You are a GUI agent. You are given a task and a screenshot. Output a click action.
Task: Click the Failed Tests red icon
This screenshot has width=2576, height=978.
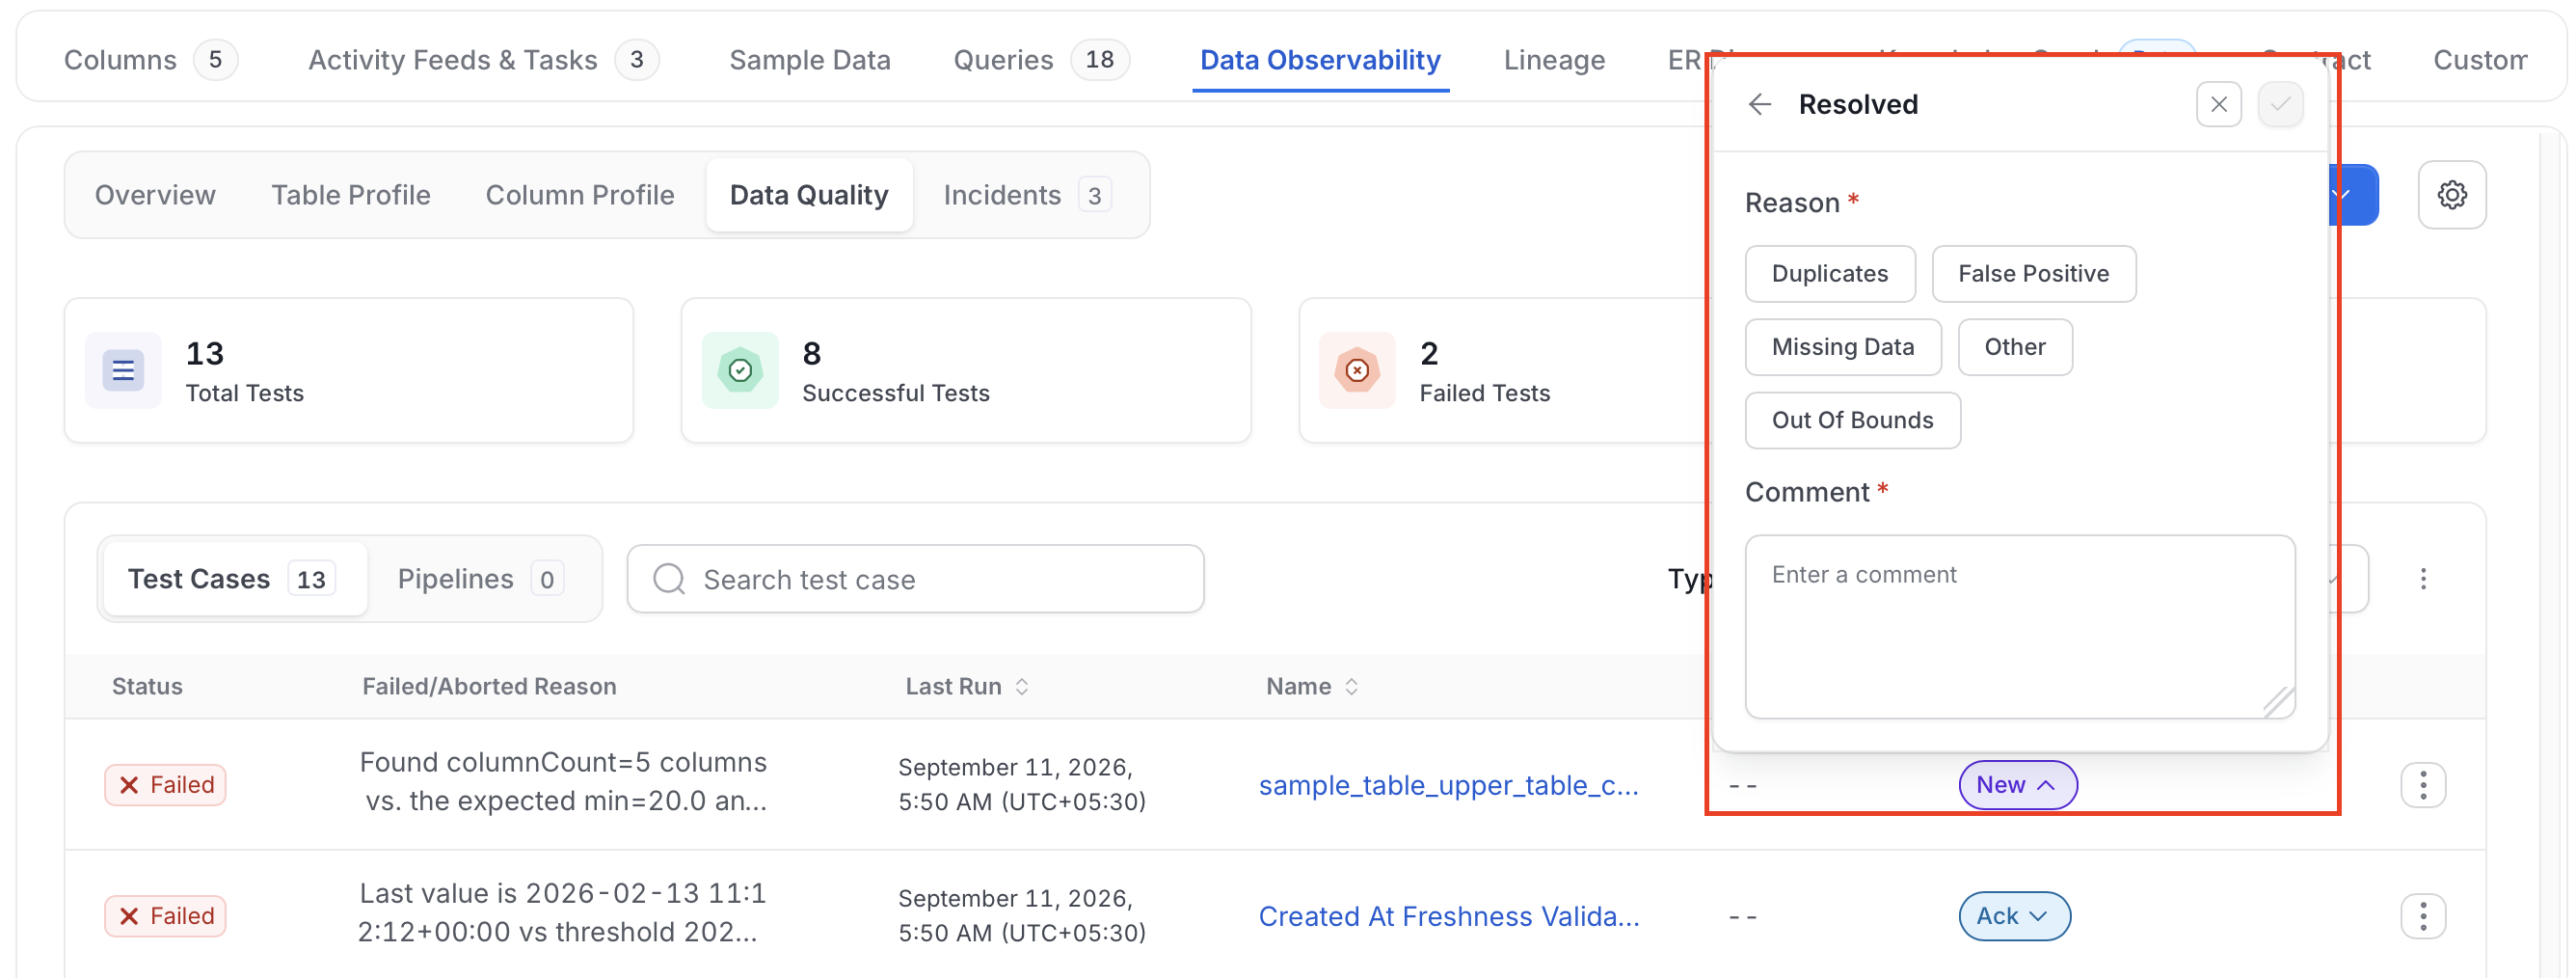coord(1357,370)
